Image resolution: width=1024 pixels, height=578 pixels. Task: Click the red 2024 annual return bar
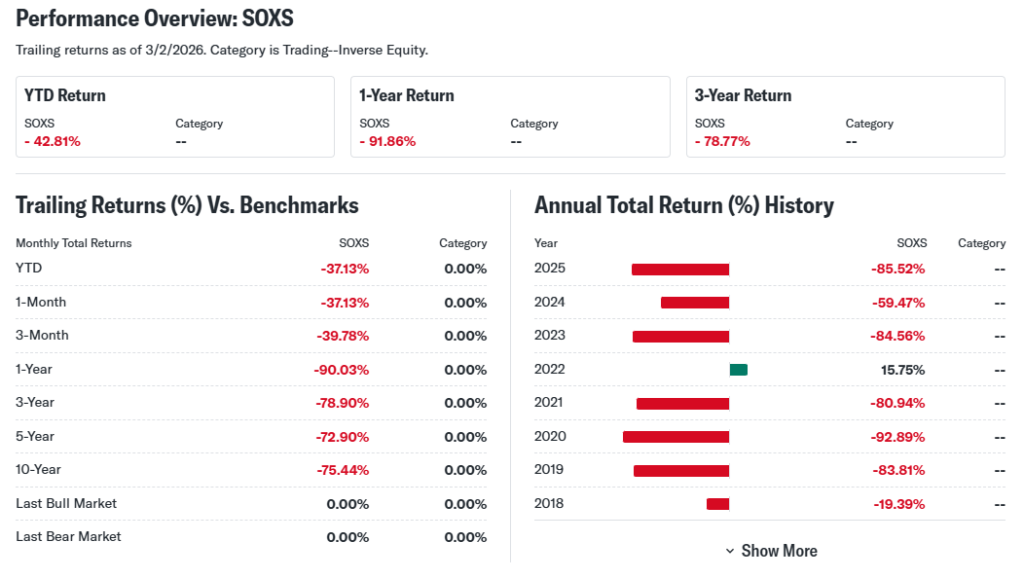(x=695, y=303)
